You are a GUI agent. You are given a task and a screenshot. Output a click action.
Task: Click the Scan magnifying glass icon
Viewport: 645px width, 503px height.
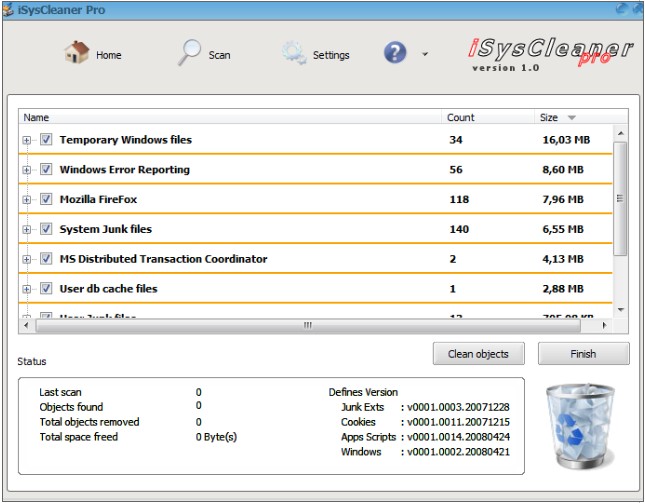pyautogui.click(x=190, y=54)
